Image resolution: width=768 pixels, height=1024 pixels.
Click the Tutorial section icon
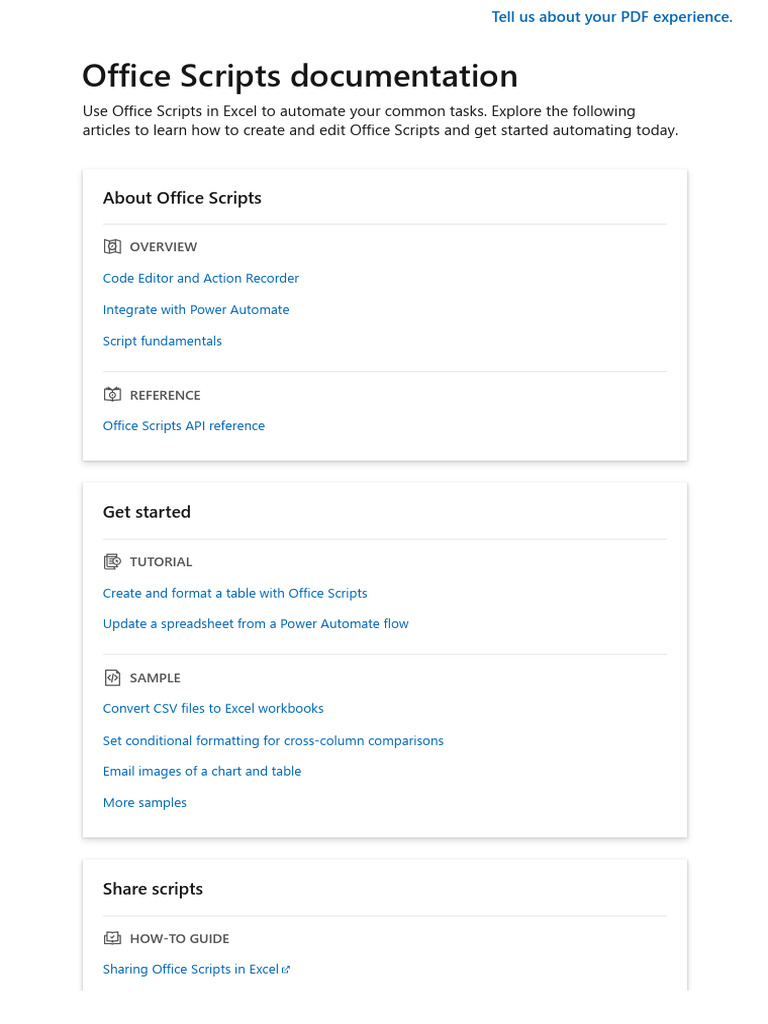112,562
